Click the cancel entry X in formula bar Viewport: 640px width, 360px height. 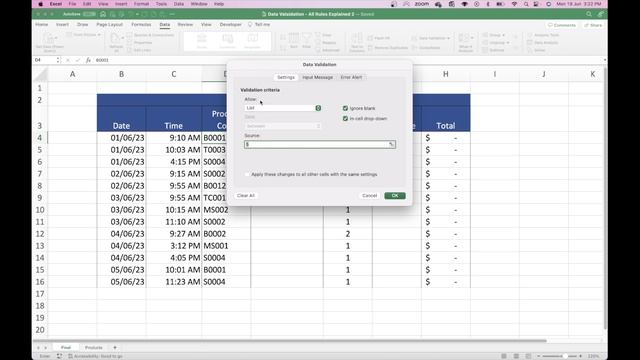coord(68,60)
